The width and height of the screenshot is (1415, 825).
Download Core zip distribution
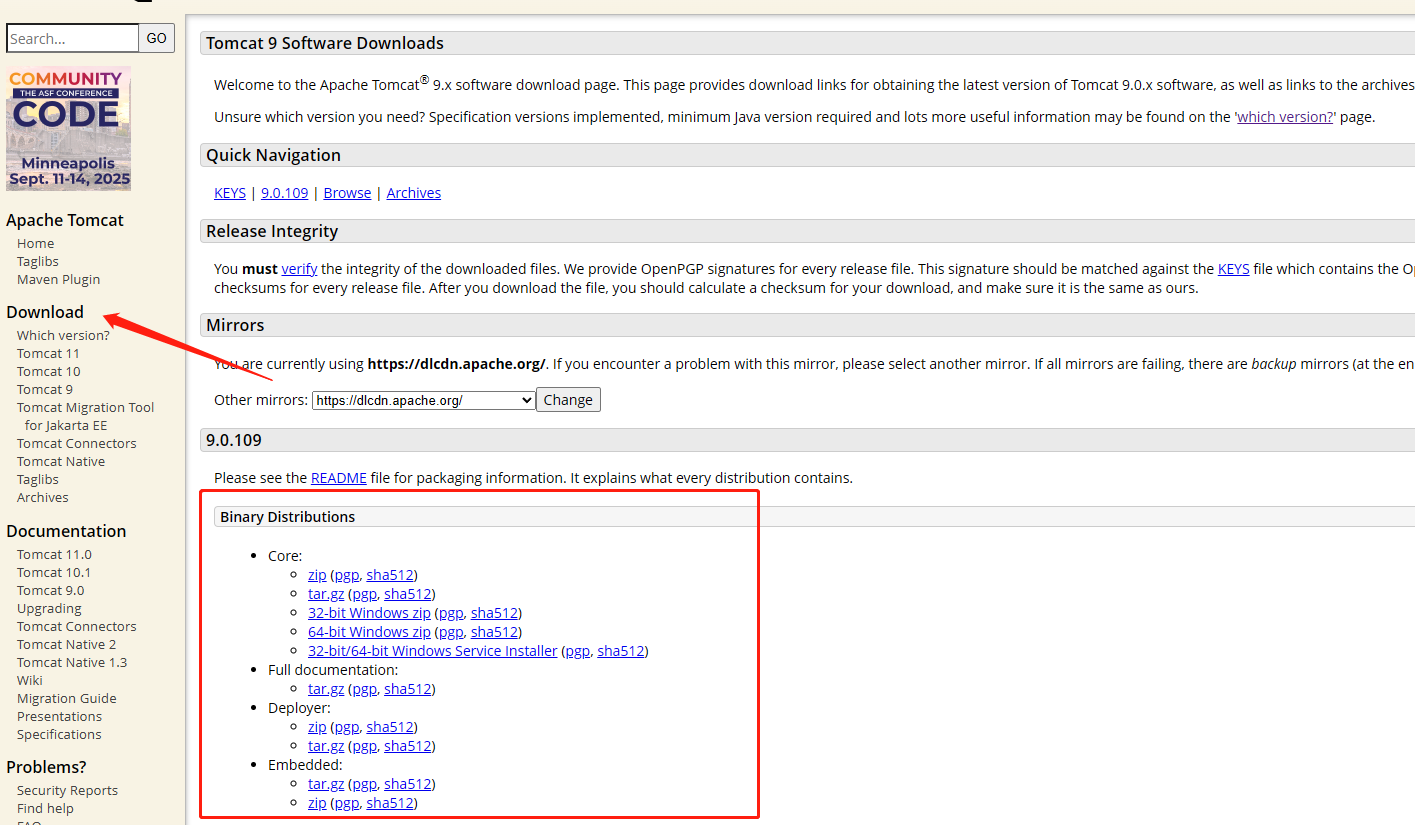tap(317, 575)
